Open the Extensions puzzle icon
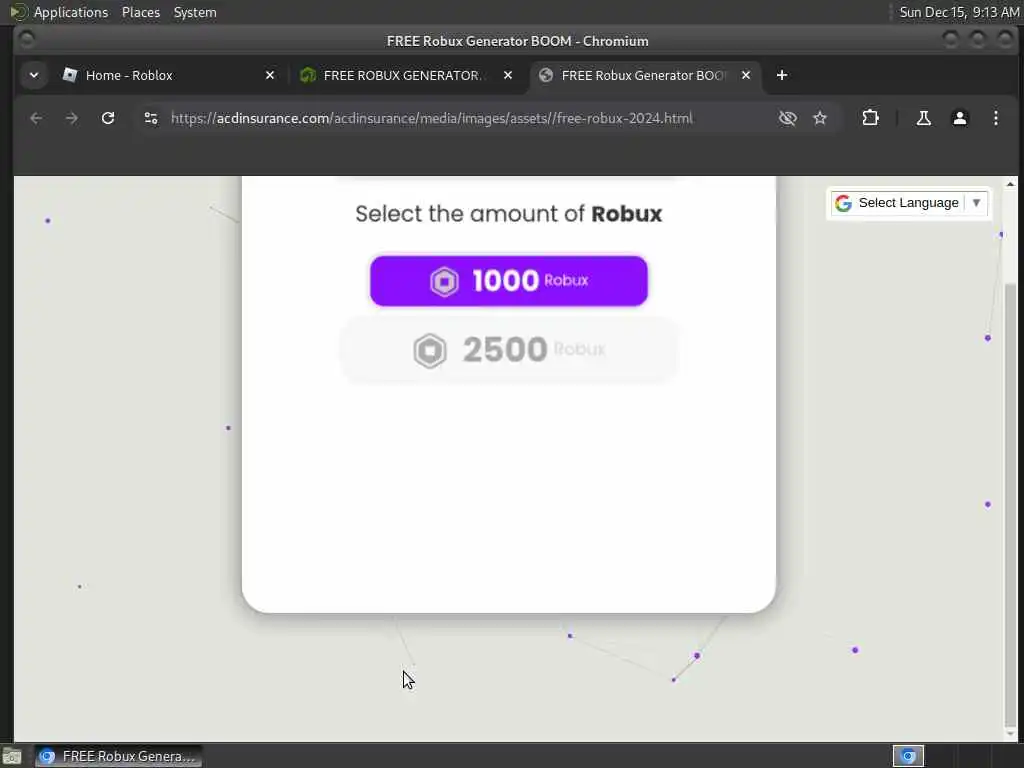This screenshot has height=768, width=1024. click(870, 118)
